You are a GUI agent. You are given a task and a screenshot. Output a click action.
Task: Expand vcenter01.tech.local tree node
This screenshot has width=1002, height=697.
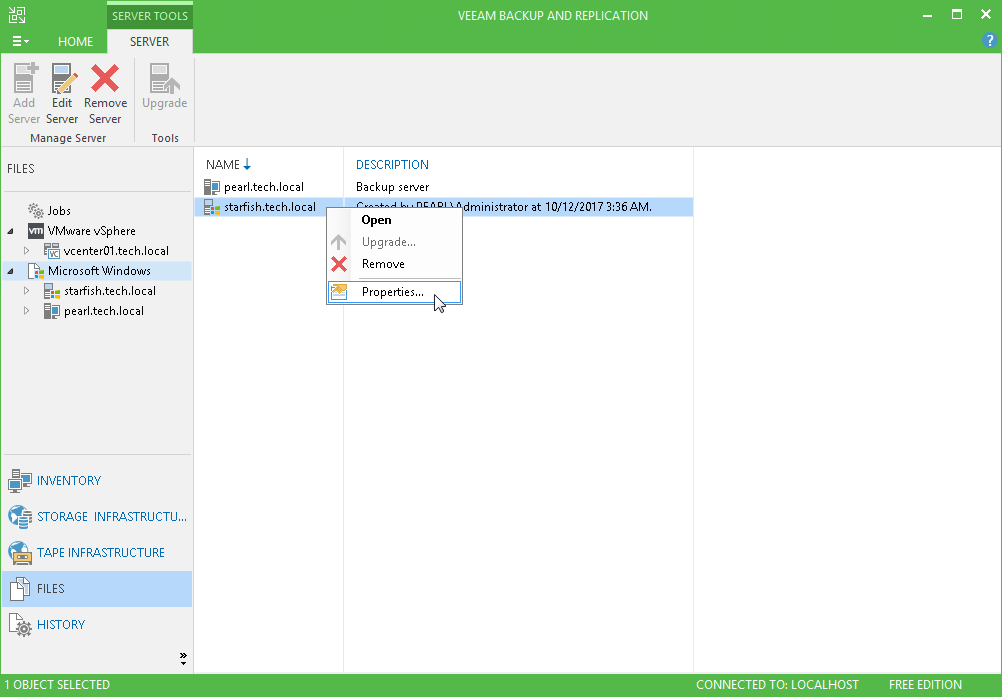point(26,251)
